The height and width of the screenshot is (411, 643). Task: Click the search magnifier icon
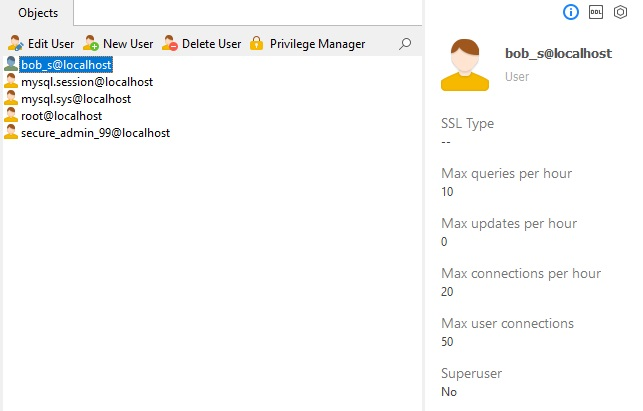tap(405, 44)
